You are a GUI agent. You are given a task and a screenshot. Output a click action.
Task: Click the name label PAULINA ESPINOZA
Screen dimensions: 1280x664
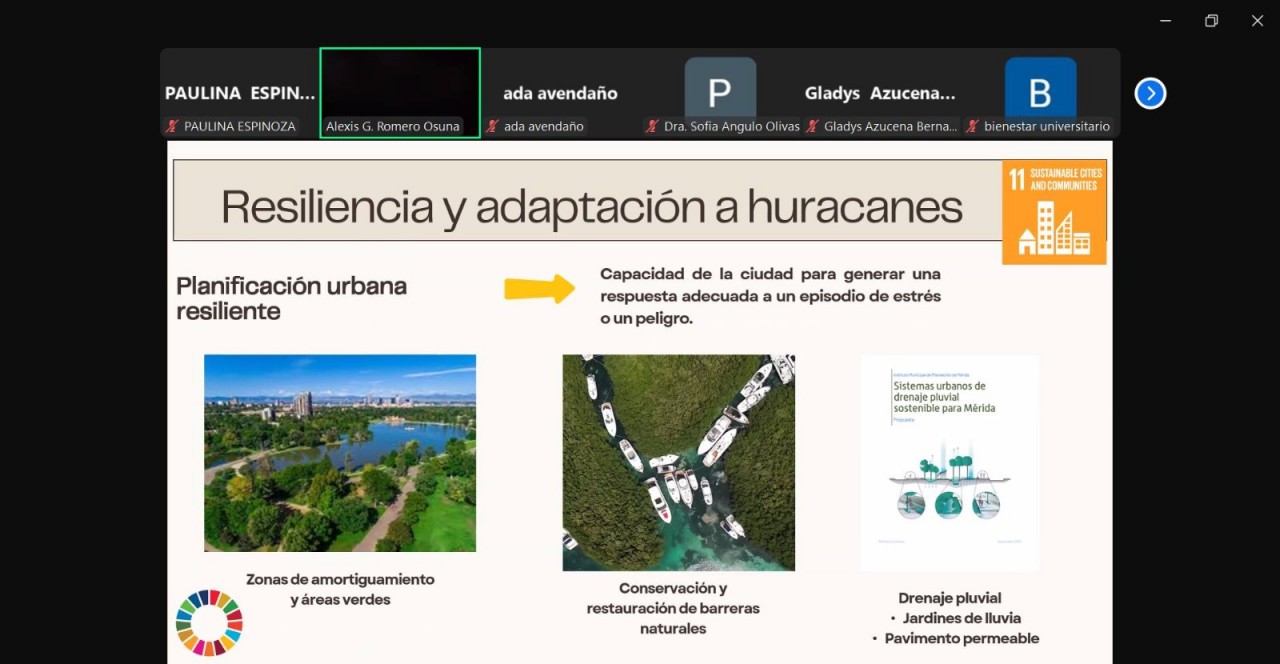click(240, 126)
